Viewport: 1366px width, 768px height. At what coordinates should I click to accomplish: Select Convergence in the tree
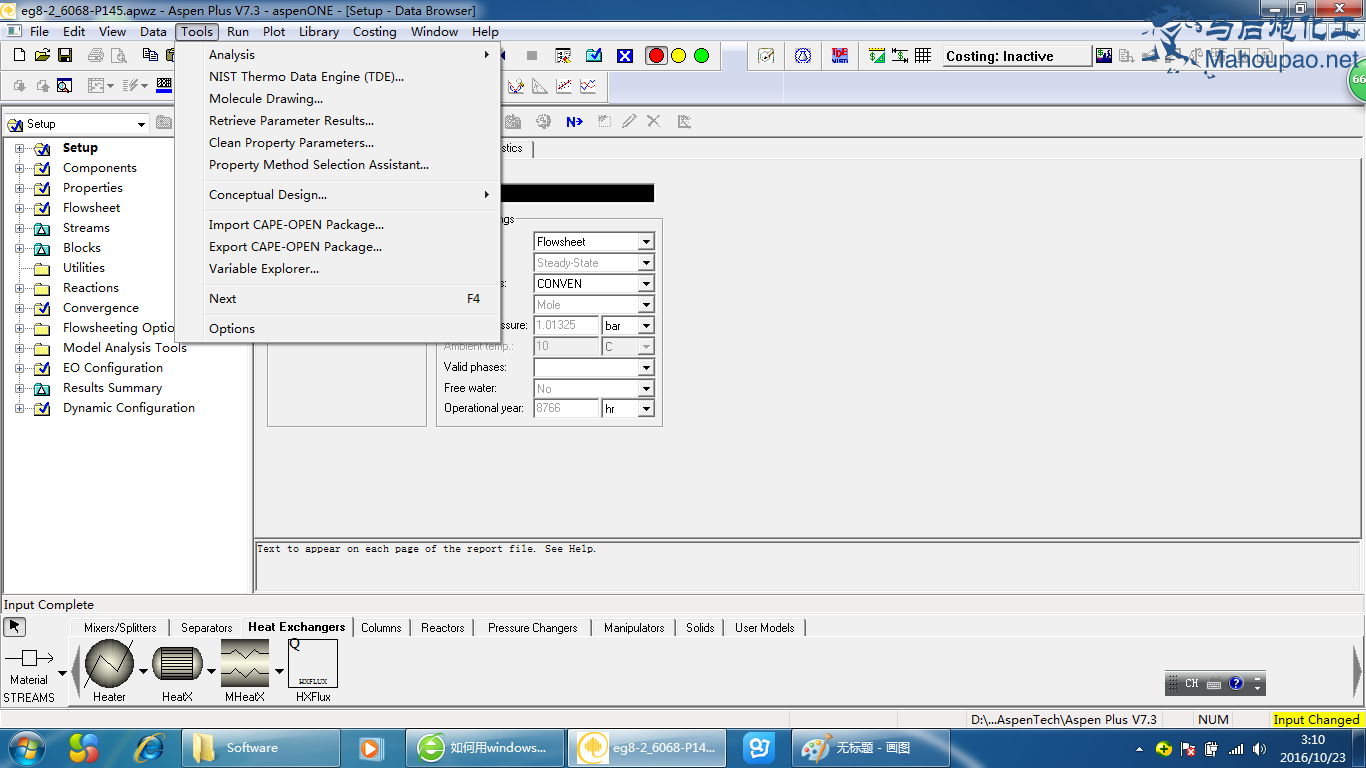[101, 308]
